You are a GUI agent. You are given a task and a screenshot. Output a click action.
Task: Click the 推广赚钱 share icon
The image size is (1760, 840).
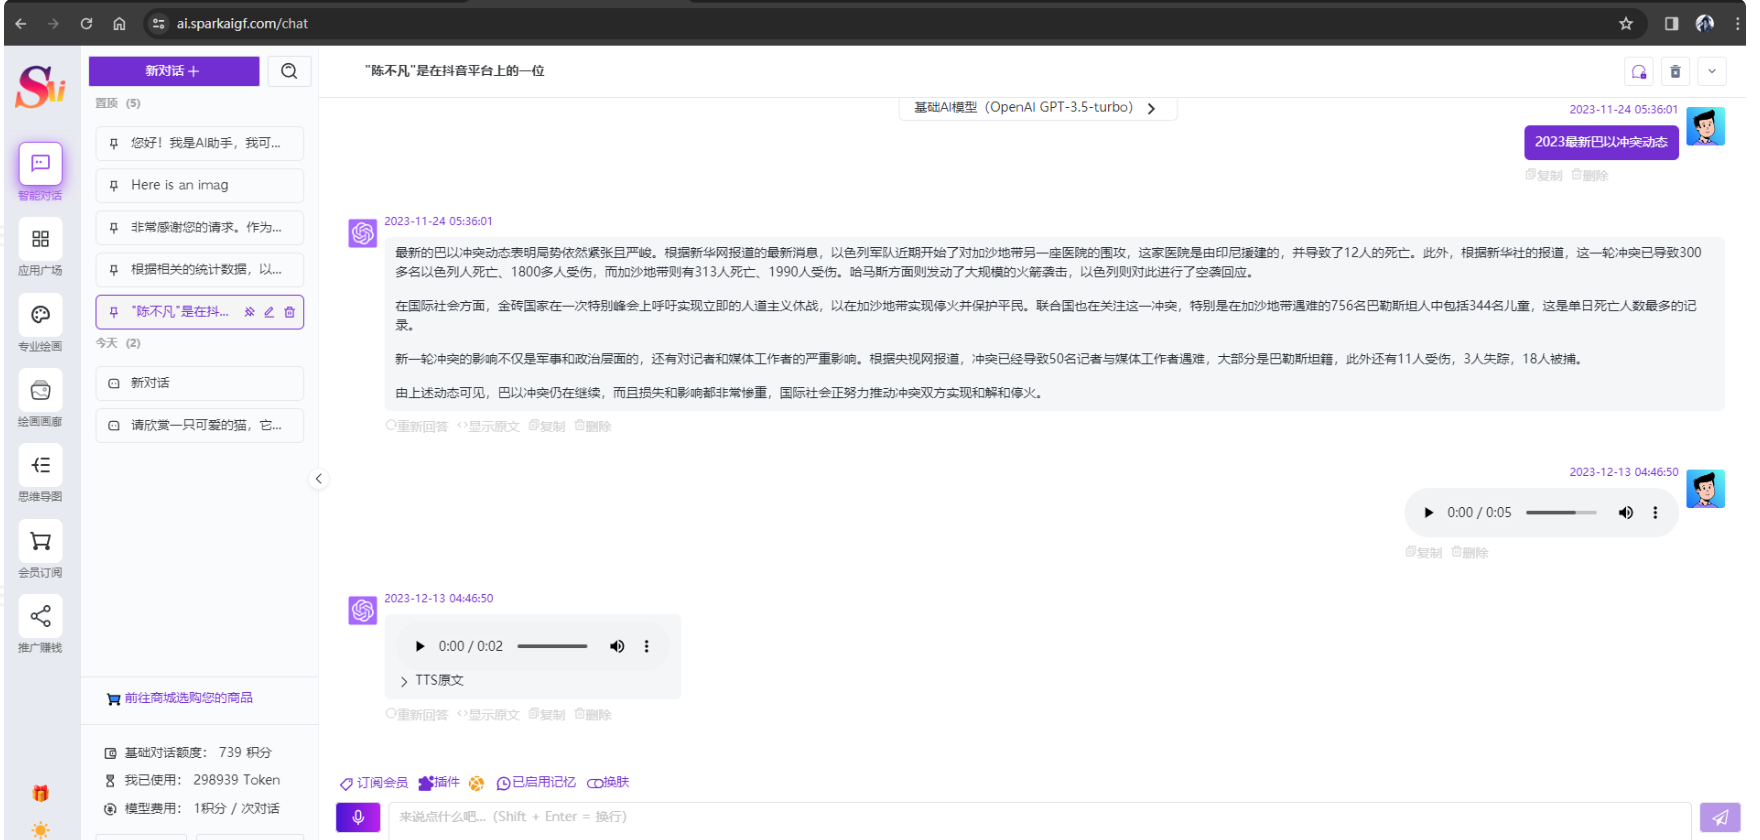click(40, 616)
